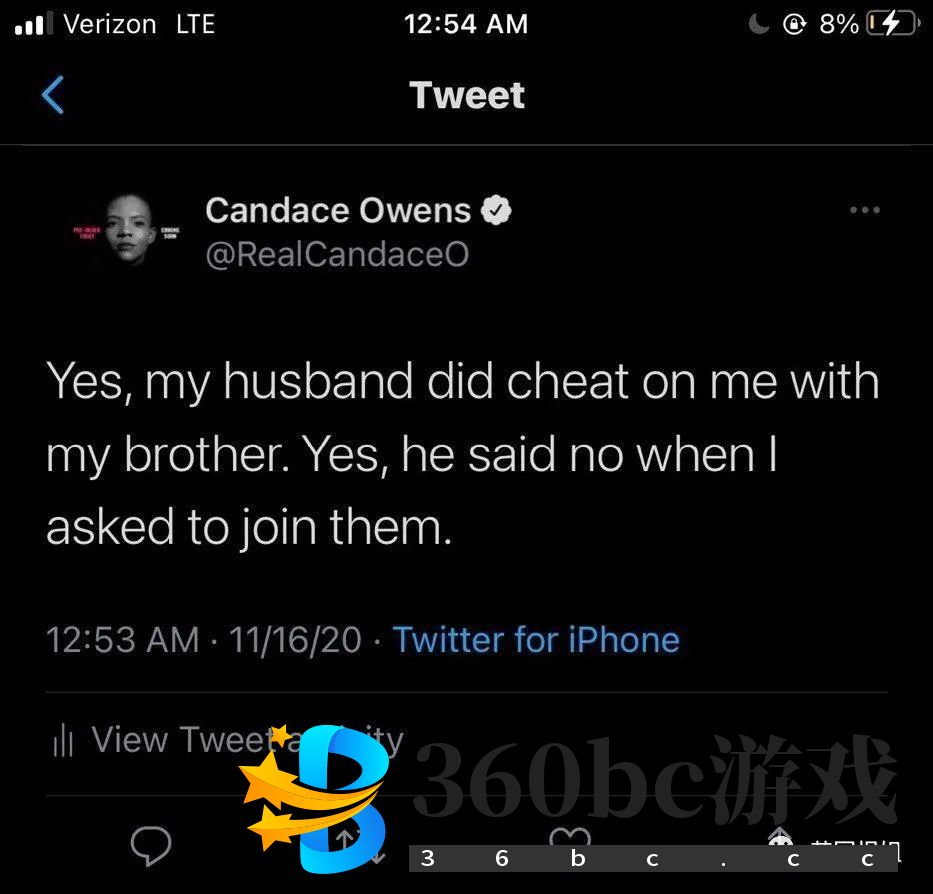Tap the 12:53 AM tweet timestamp
The width and height of the screenshot is (933, 894).
click(123, 640)
